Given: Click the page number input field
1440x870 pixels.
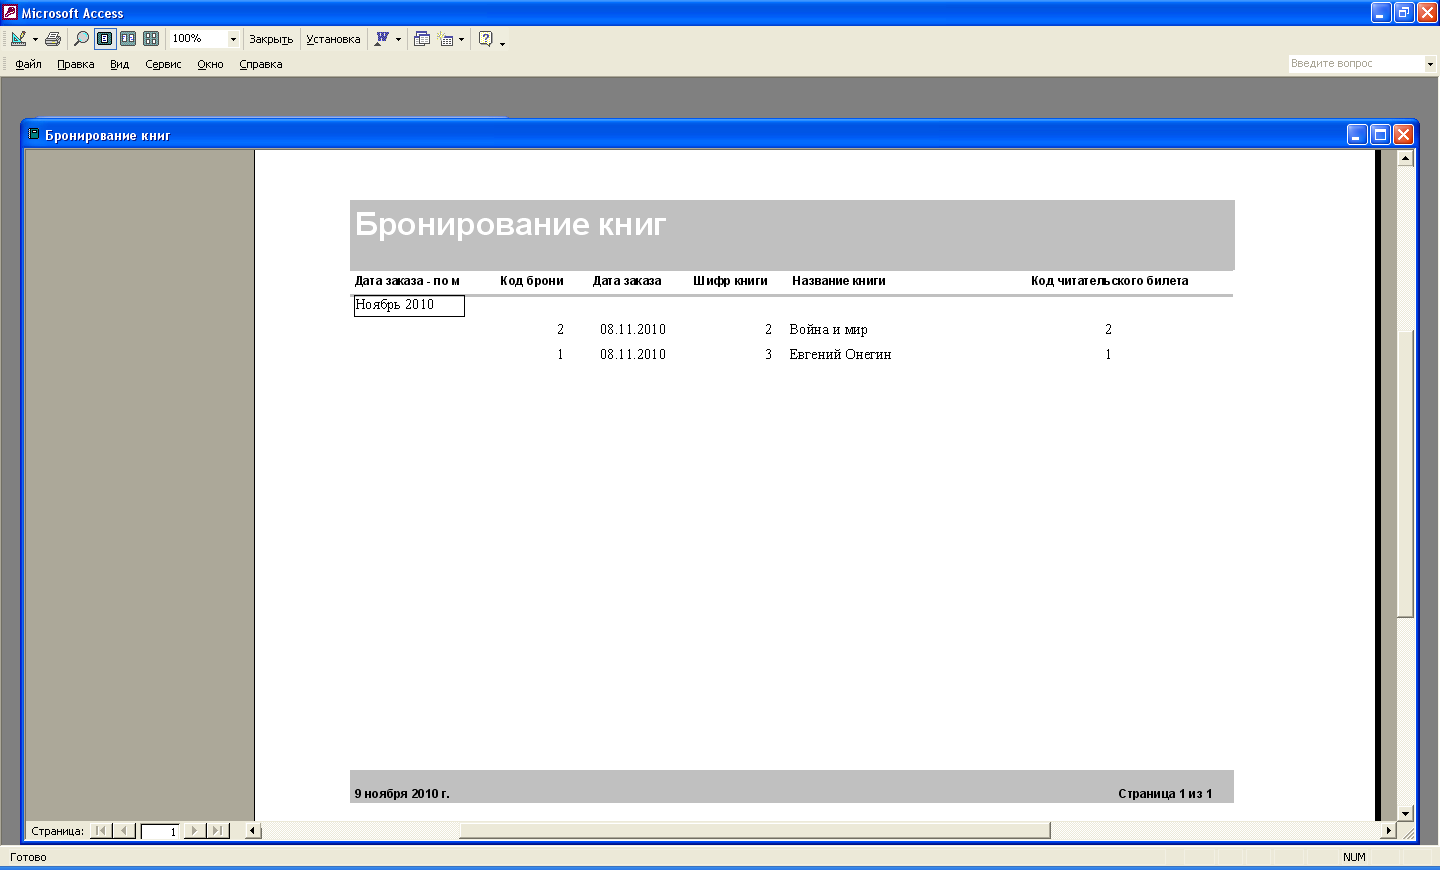Looking at the screenshot, I should tap(160, 831).
